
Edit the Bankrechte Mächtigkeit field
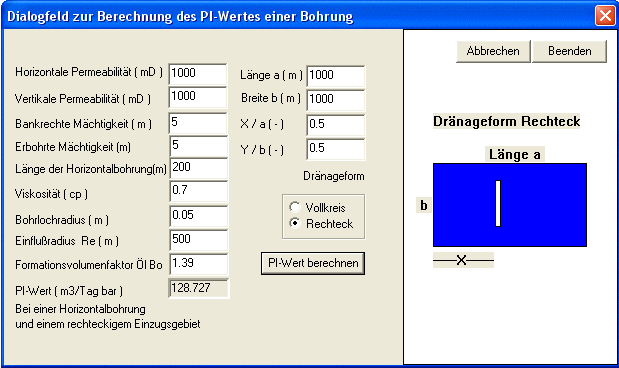[198, 123]
